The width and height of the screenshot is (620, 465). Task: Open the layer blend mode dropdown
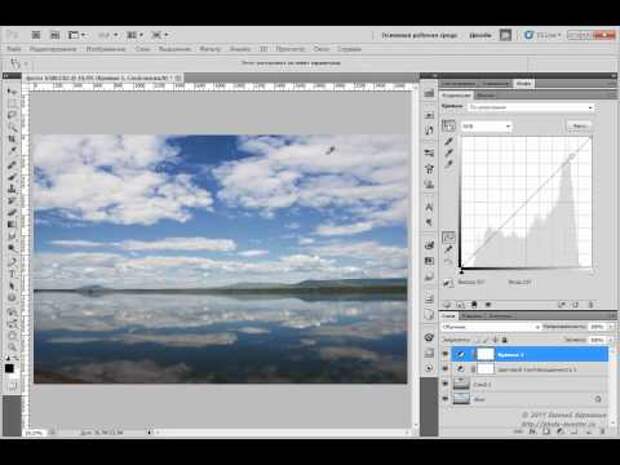(x=490, y=327)
